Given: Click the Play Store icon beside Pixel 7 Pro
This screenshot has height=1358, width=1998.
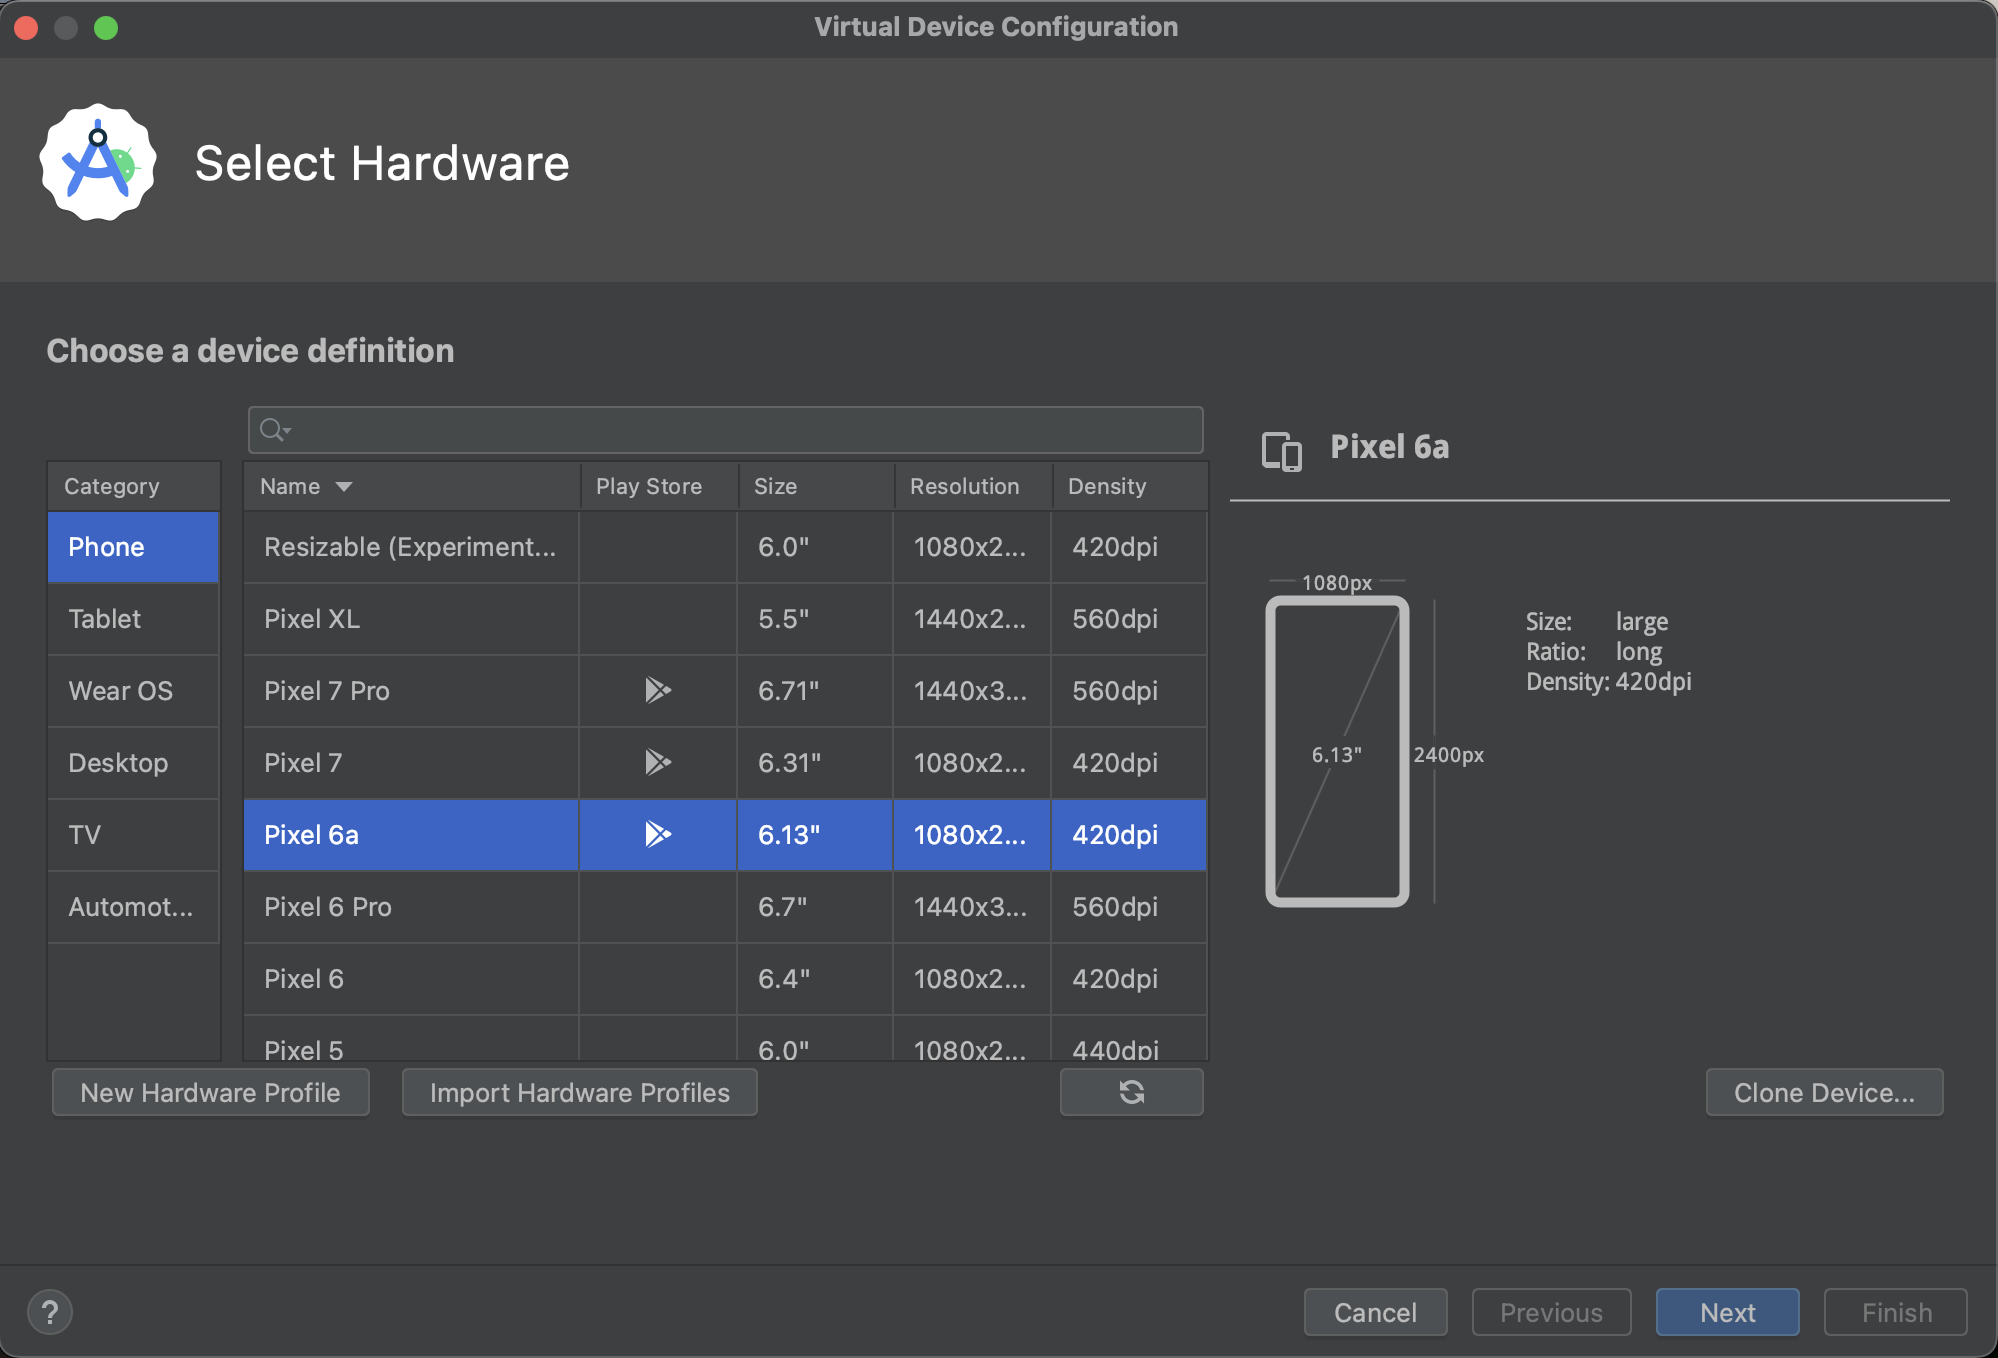Looking at the screenshot, I should click(x=657, y=690).
